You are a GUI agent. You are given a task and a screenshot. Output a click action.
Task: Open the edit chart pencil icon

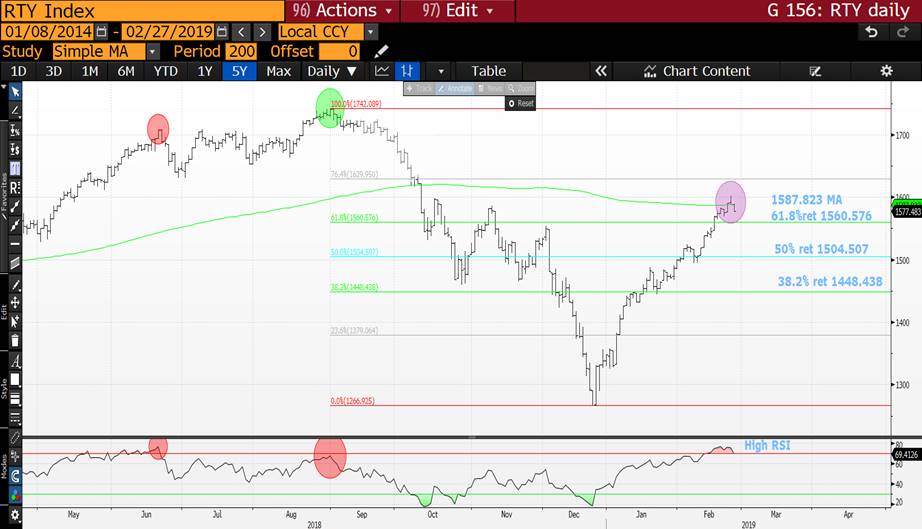click(815, 71)
